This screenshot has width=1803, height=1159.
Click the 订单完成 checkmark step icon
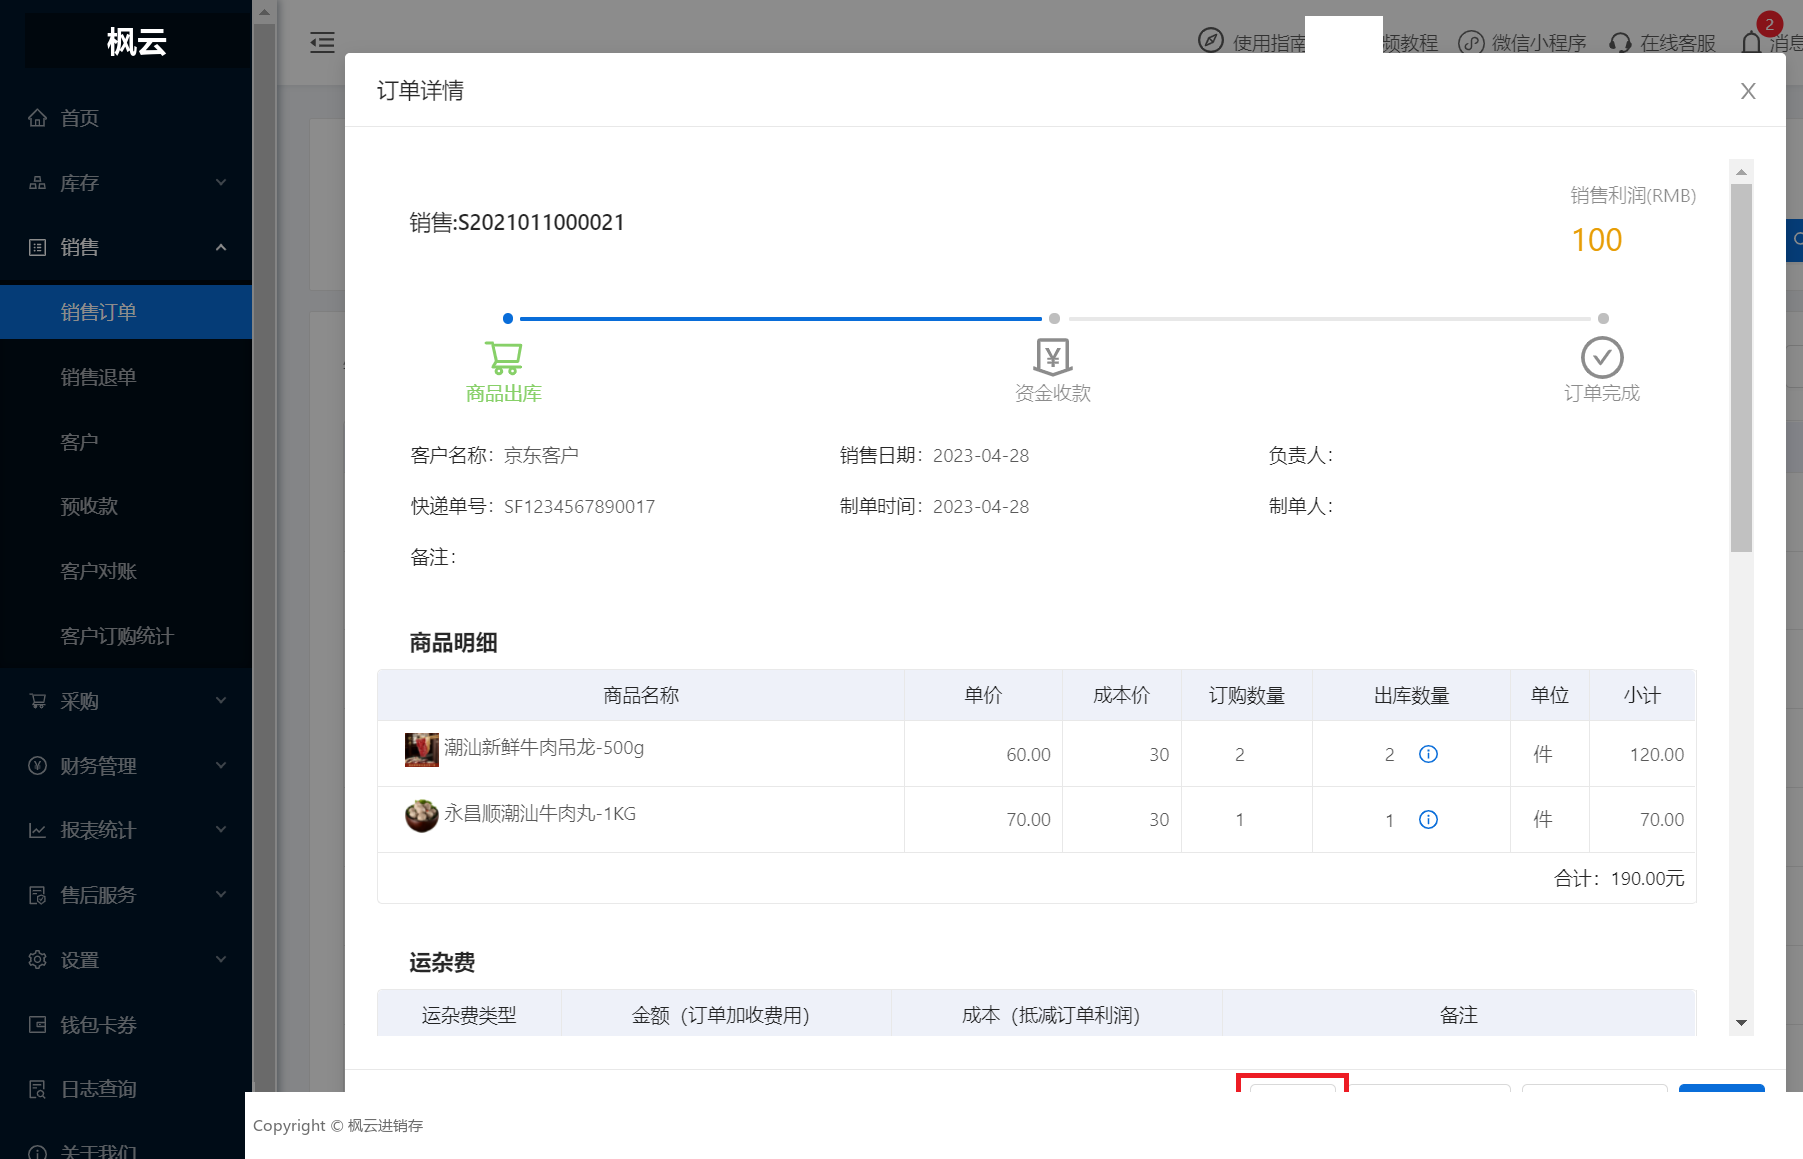[1602, 357]
